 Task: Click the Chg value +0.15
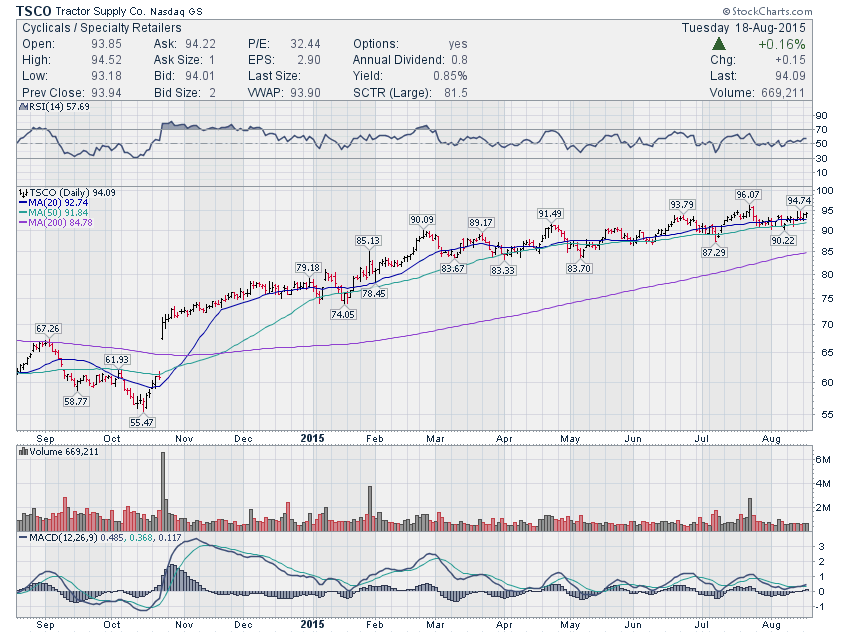click(790, 60)
